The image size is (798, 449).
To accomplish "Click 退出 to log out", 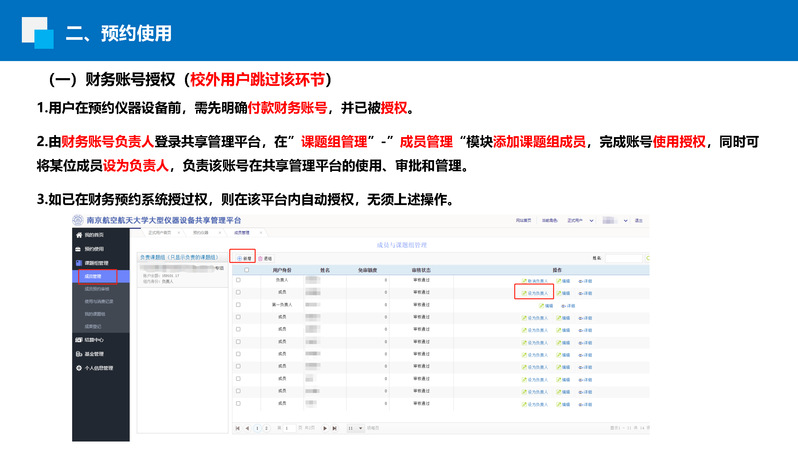I will coord(638,220).
